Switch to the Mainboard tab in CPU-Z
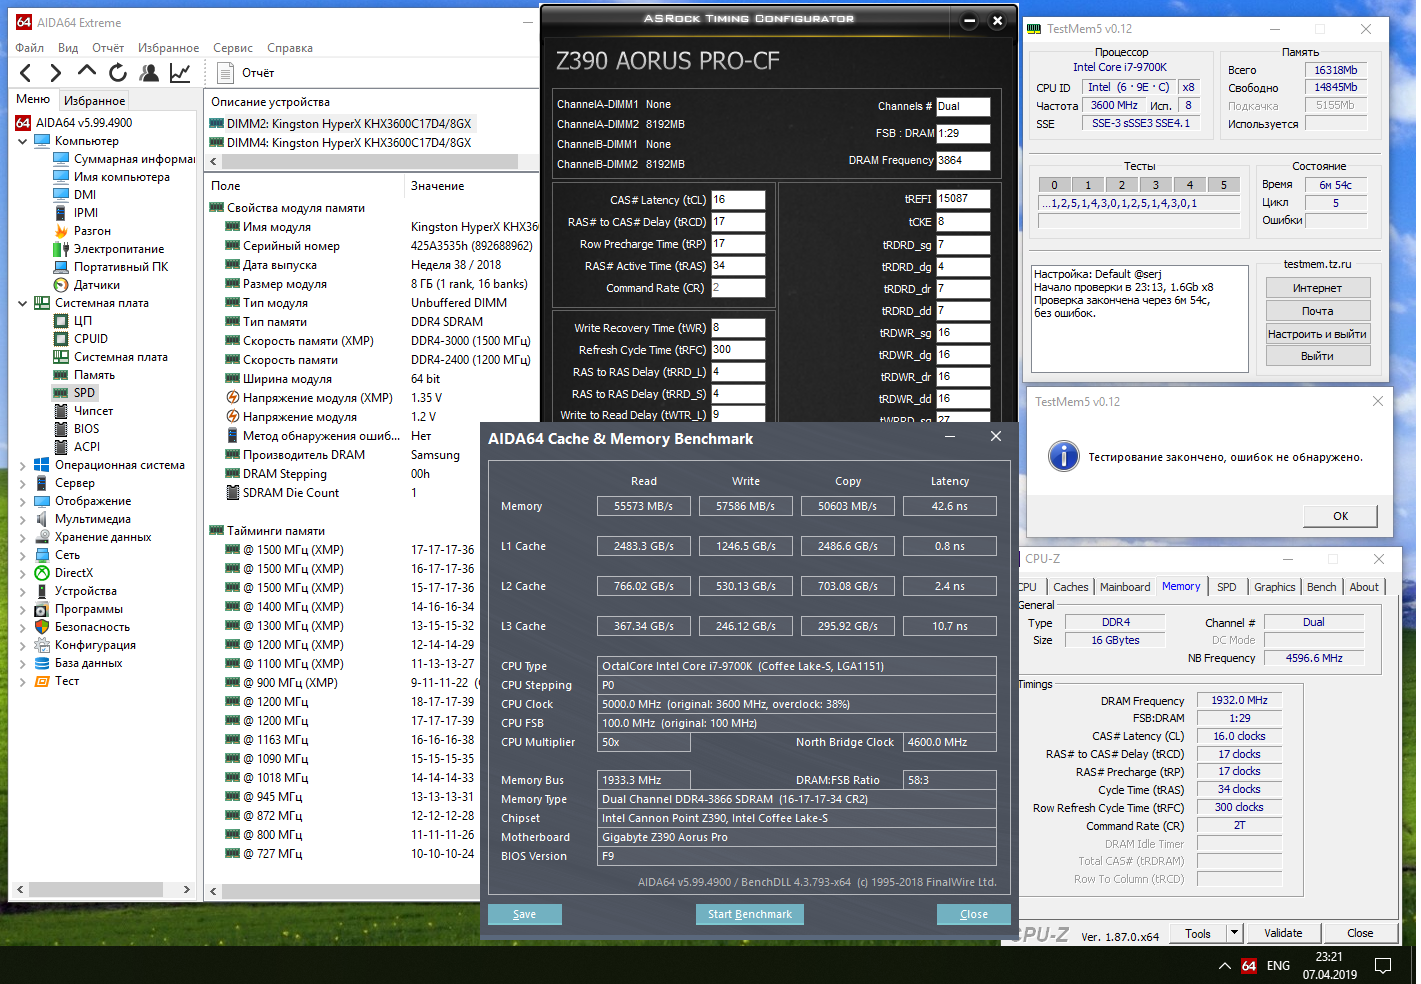This screenshot has height=984, width=1421. [1125, 587]
